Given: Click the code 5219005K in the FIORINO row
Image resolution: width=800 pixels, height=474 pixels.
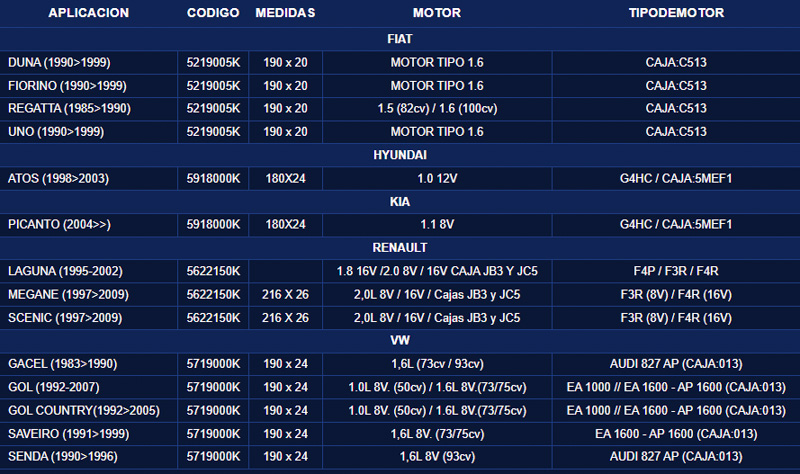Looking at the screenshot, I should (x=212, y=85).
